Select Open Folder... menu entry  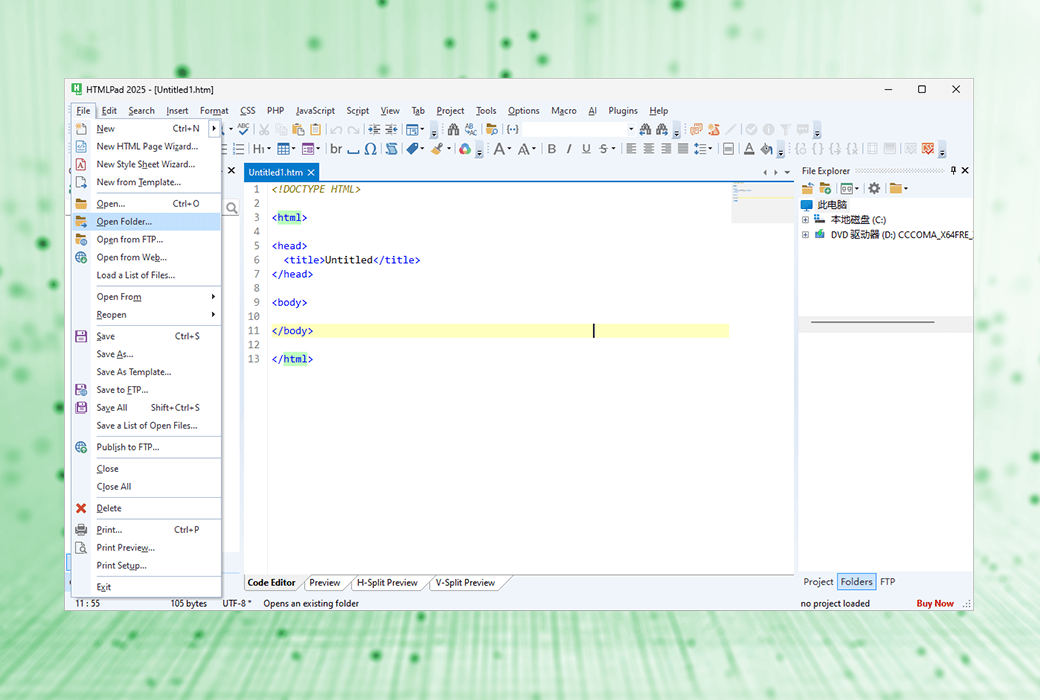click(147, 222)
